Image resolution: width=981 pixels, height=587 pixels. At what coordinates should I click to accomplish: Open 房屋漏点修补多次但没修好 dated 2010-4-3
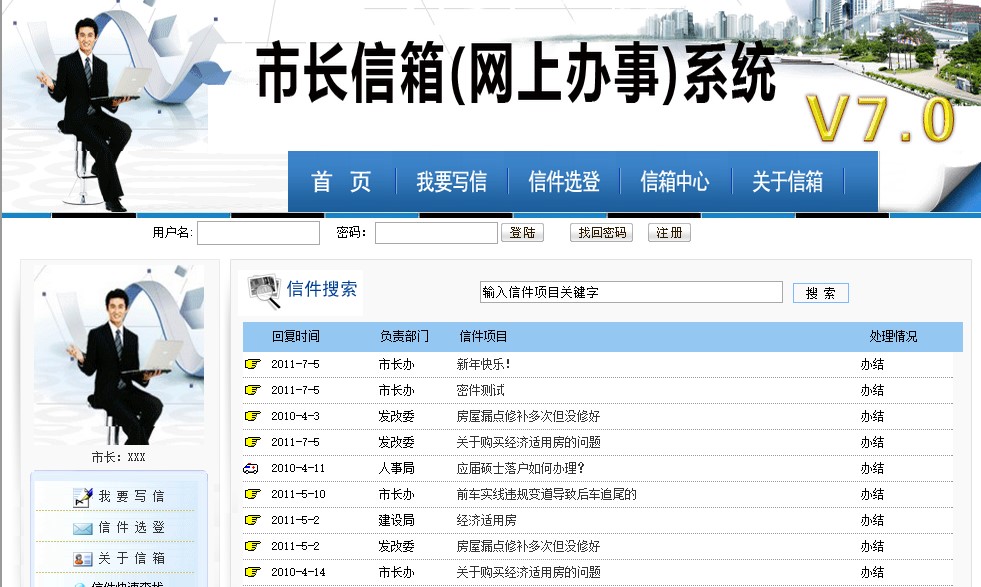(528, 416)
